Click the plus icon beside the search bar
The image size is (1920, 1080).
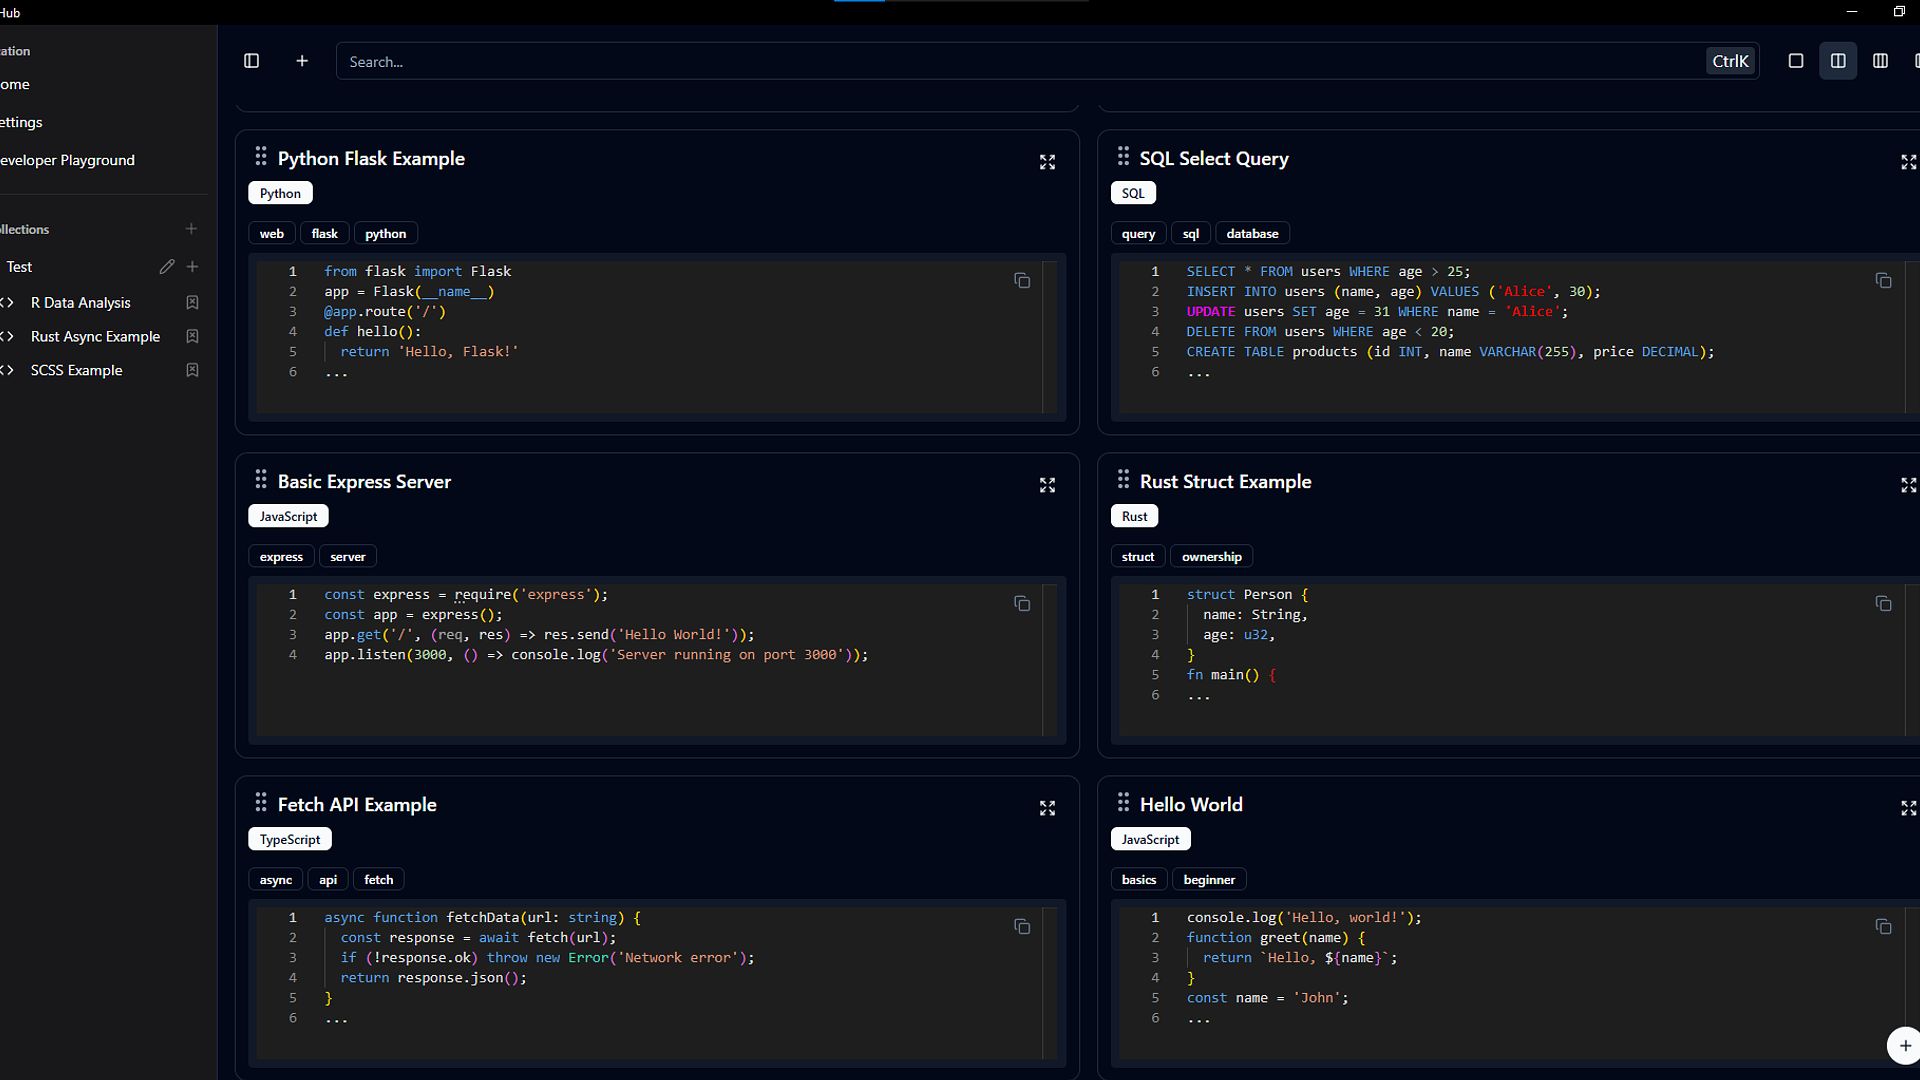[x=302, y=61]
